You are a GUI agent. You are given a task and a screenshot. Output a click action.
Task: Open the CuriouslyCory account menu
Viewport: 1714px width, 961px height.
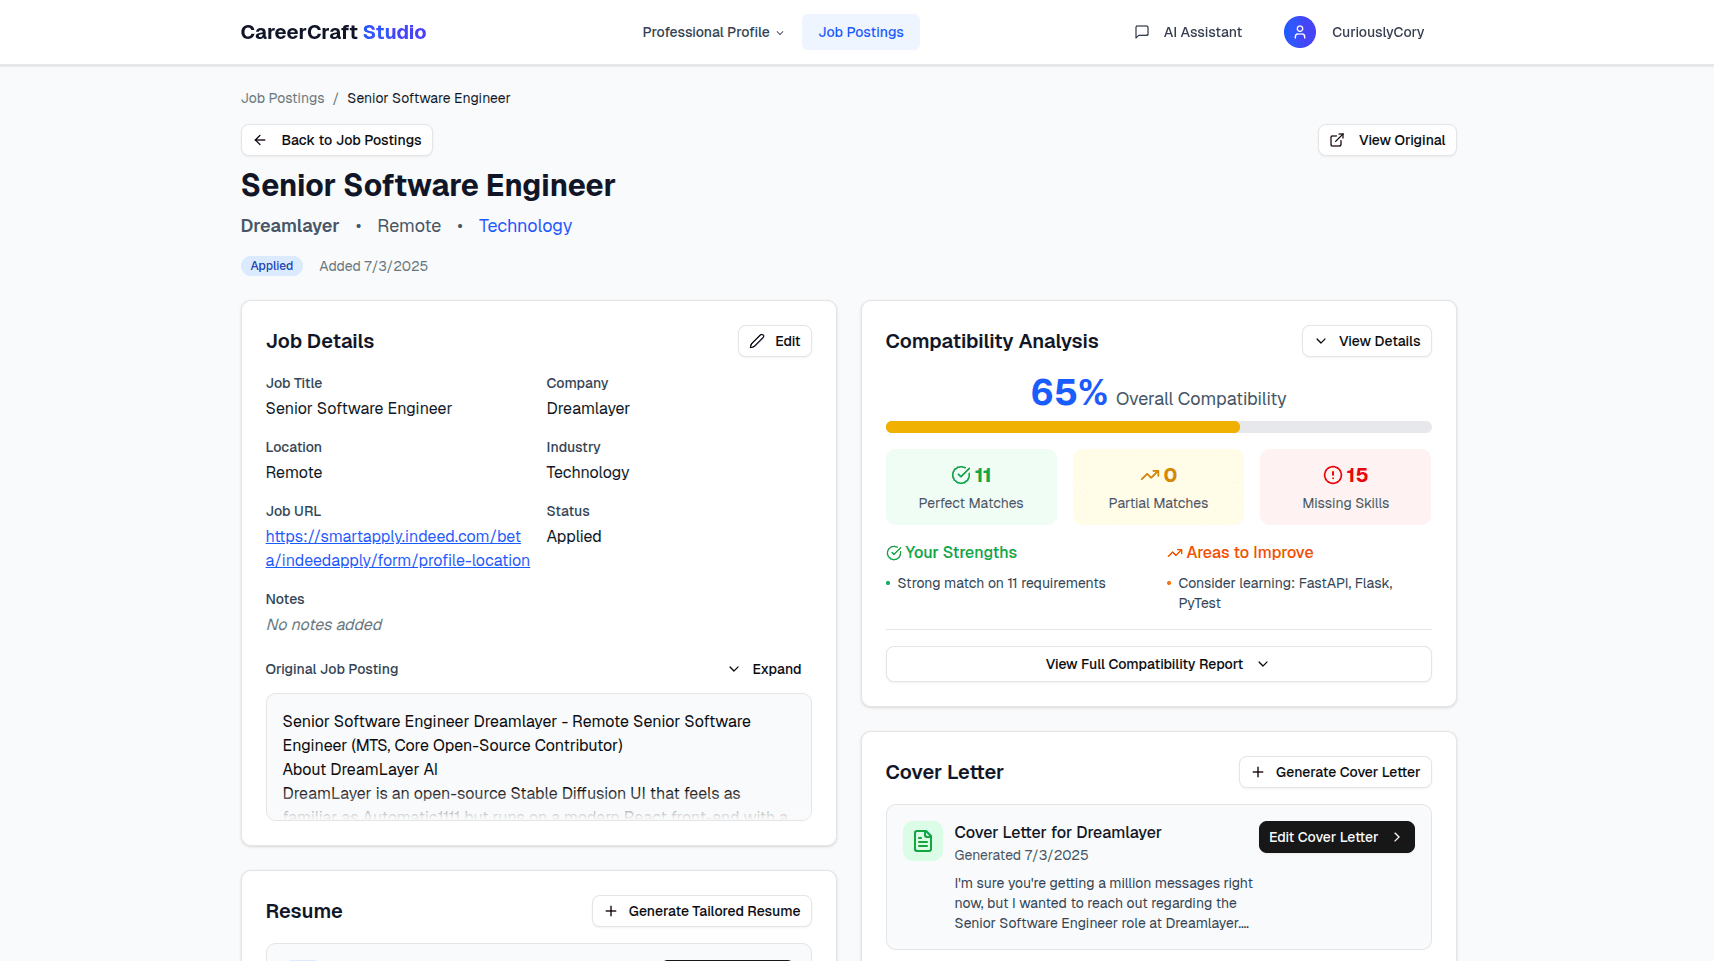(x=1378, y=32)
